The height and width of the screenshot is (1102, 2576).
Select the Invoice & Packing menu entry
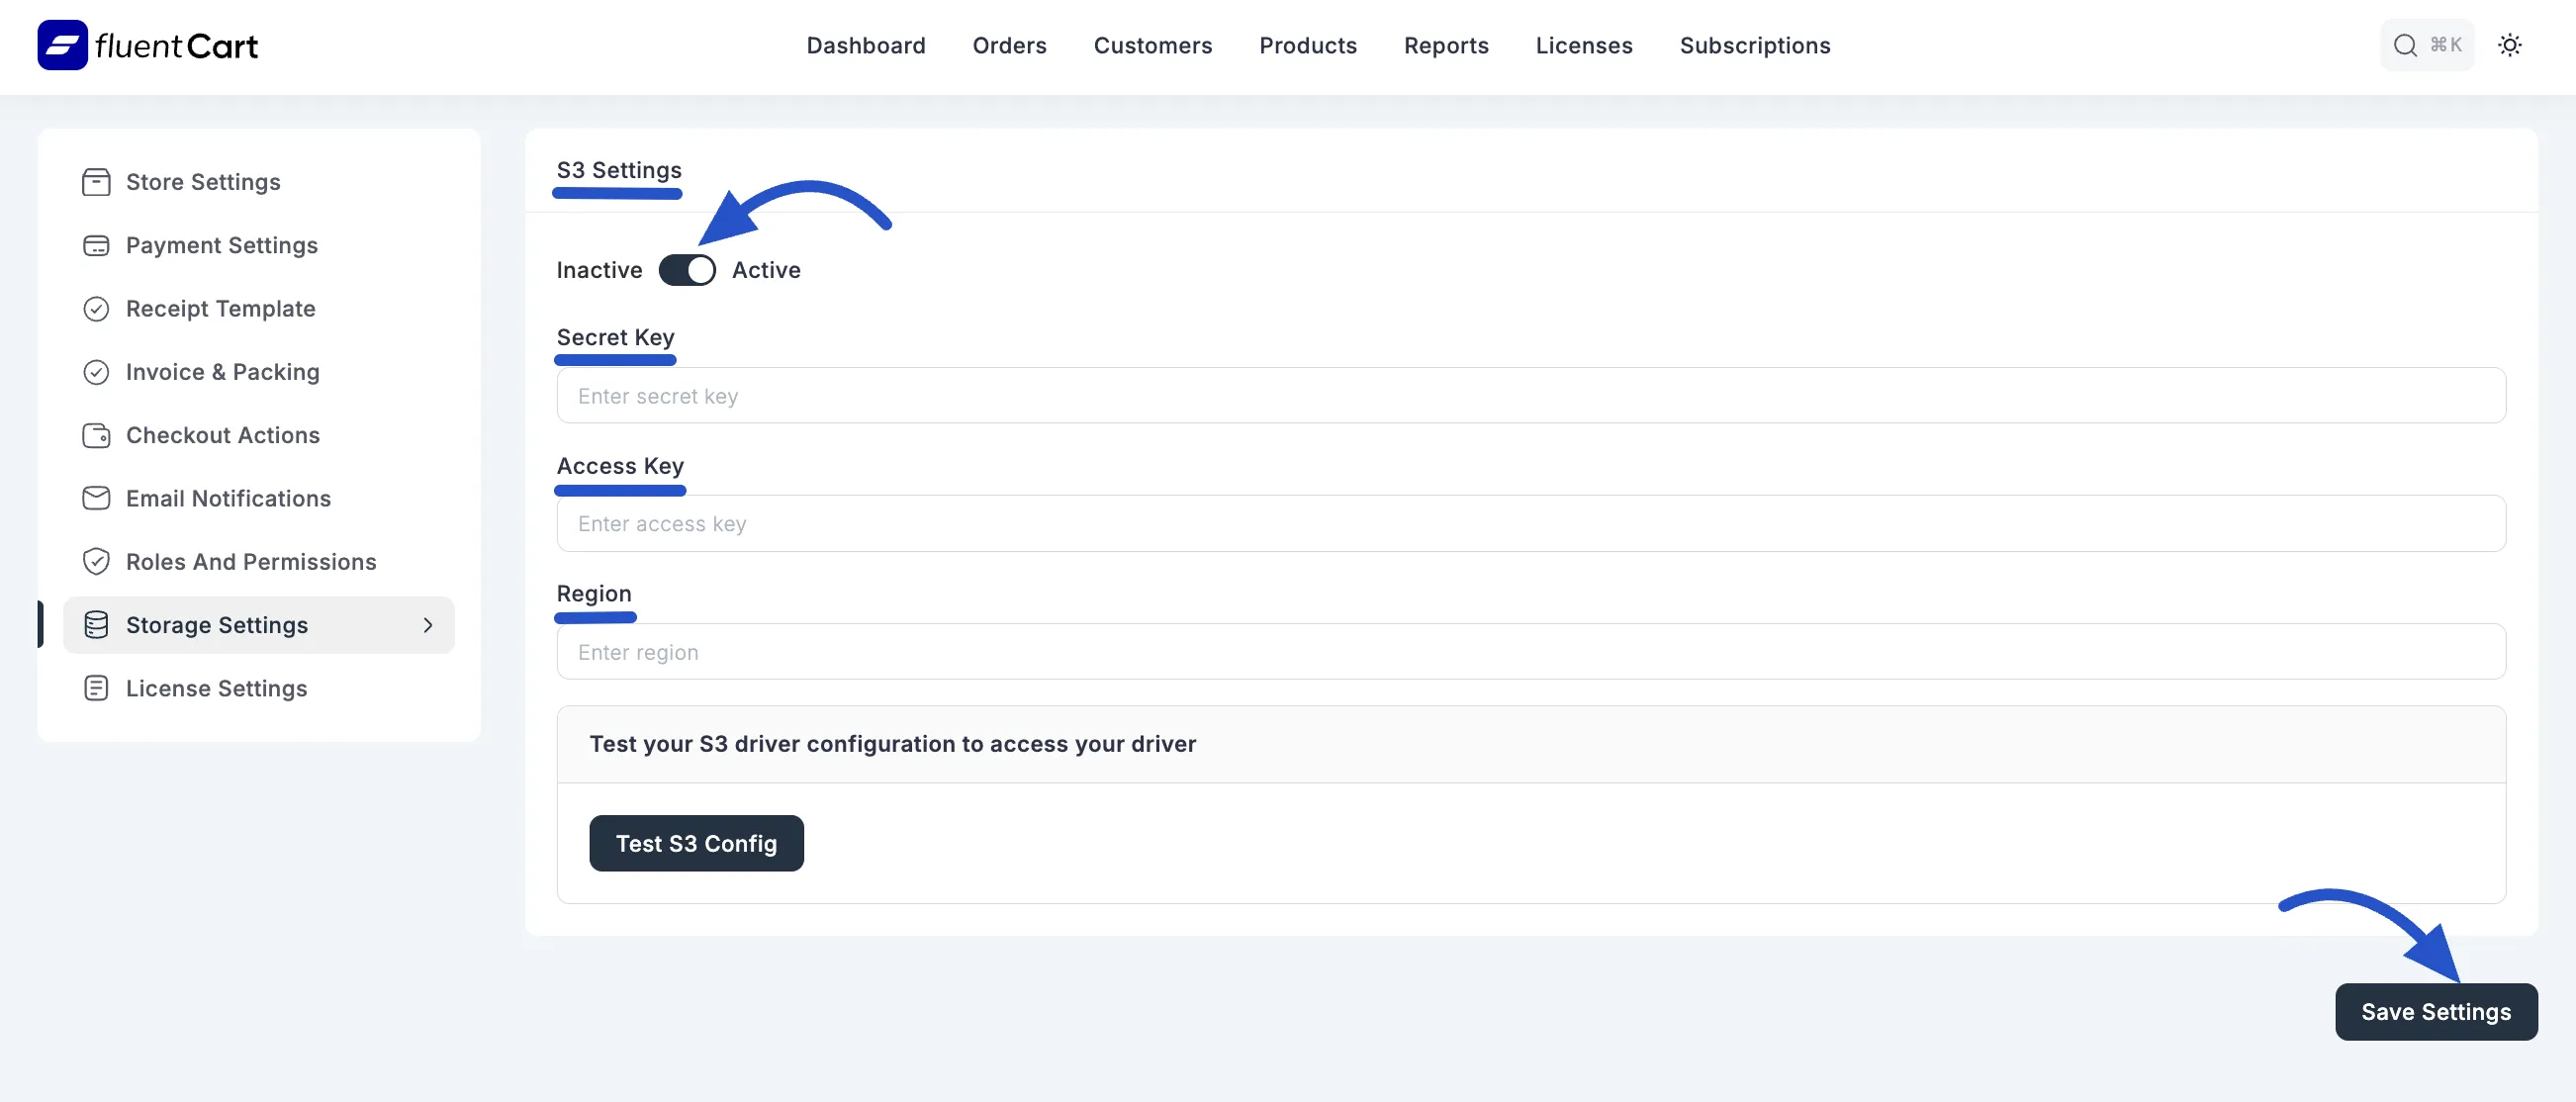pos(221,371)
